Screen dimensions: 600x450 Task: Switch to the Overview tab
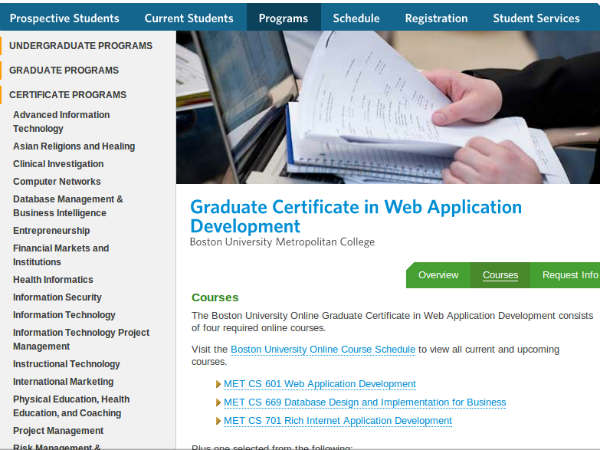(x=438, y=275)
